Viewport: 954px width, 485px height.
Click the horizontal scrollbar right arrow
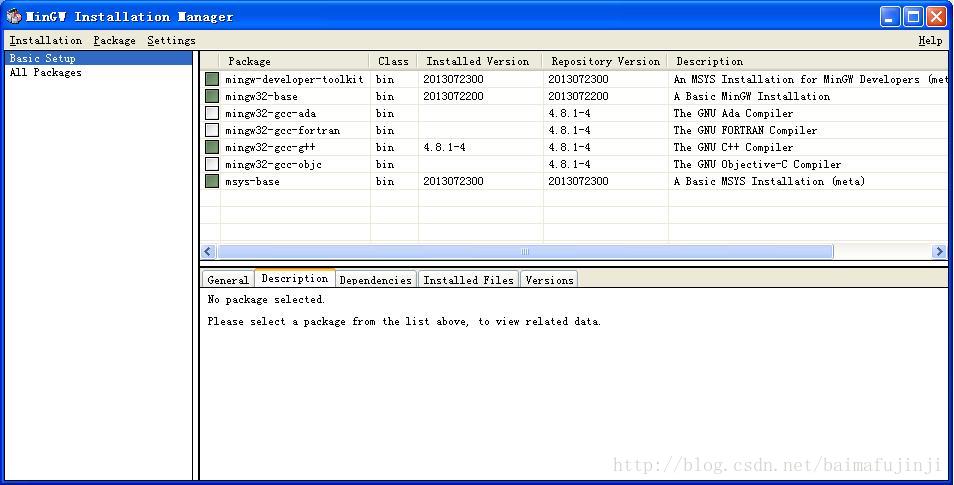939,251
